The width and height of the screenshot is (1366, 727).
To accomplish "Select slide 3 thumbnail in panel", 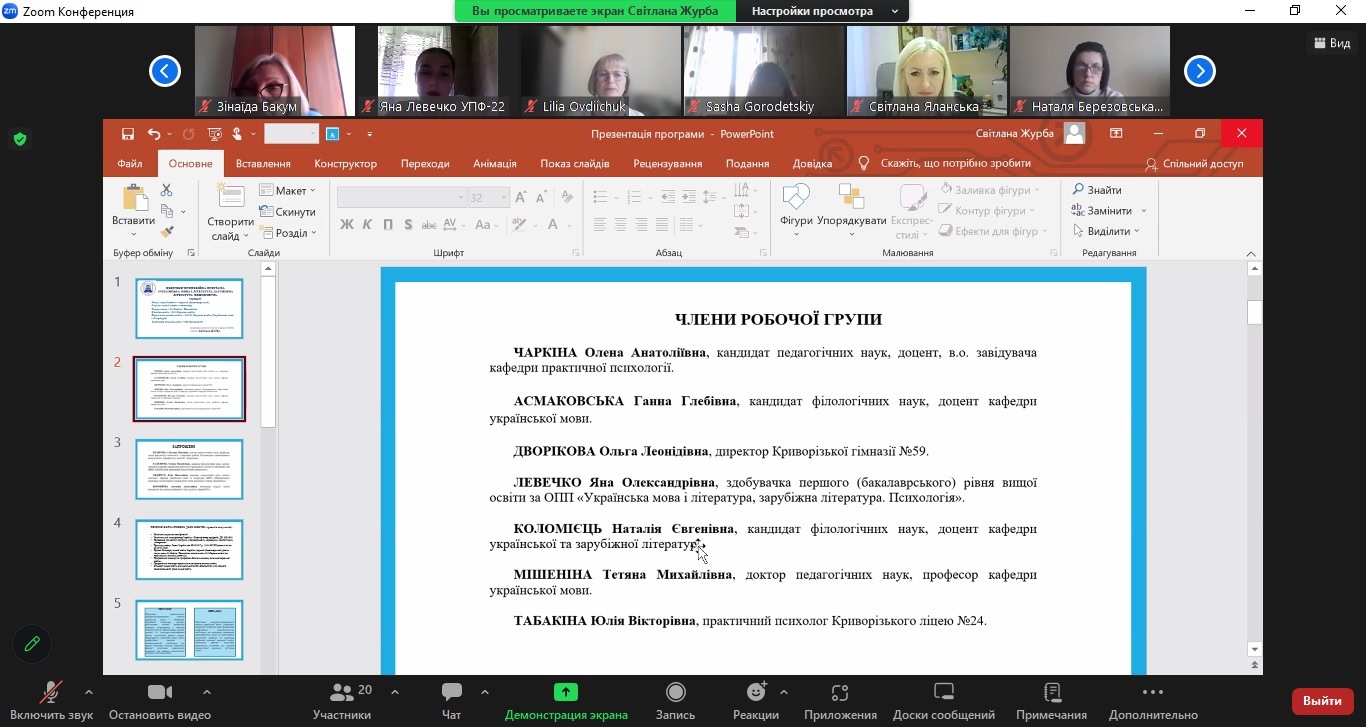I will (189, 469).
